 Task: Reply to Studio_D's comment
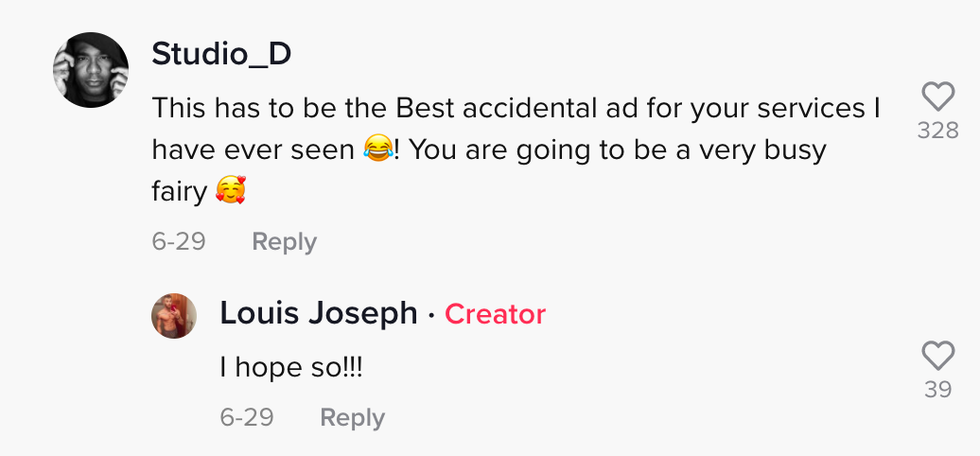(x=284, y=242)
